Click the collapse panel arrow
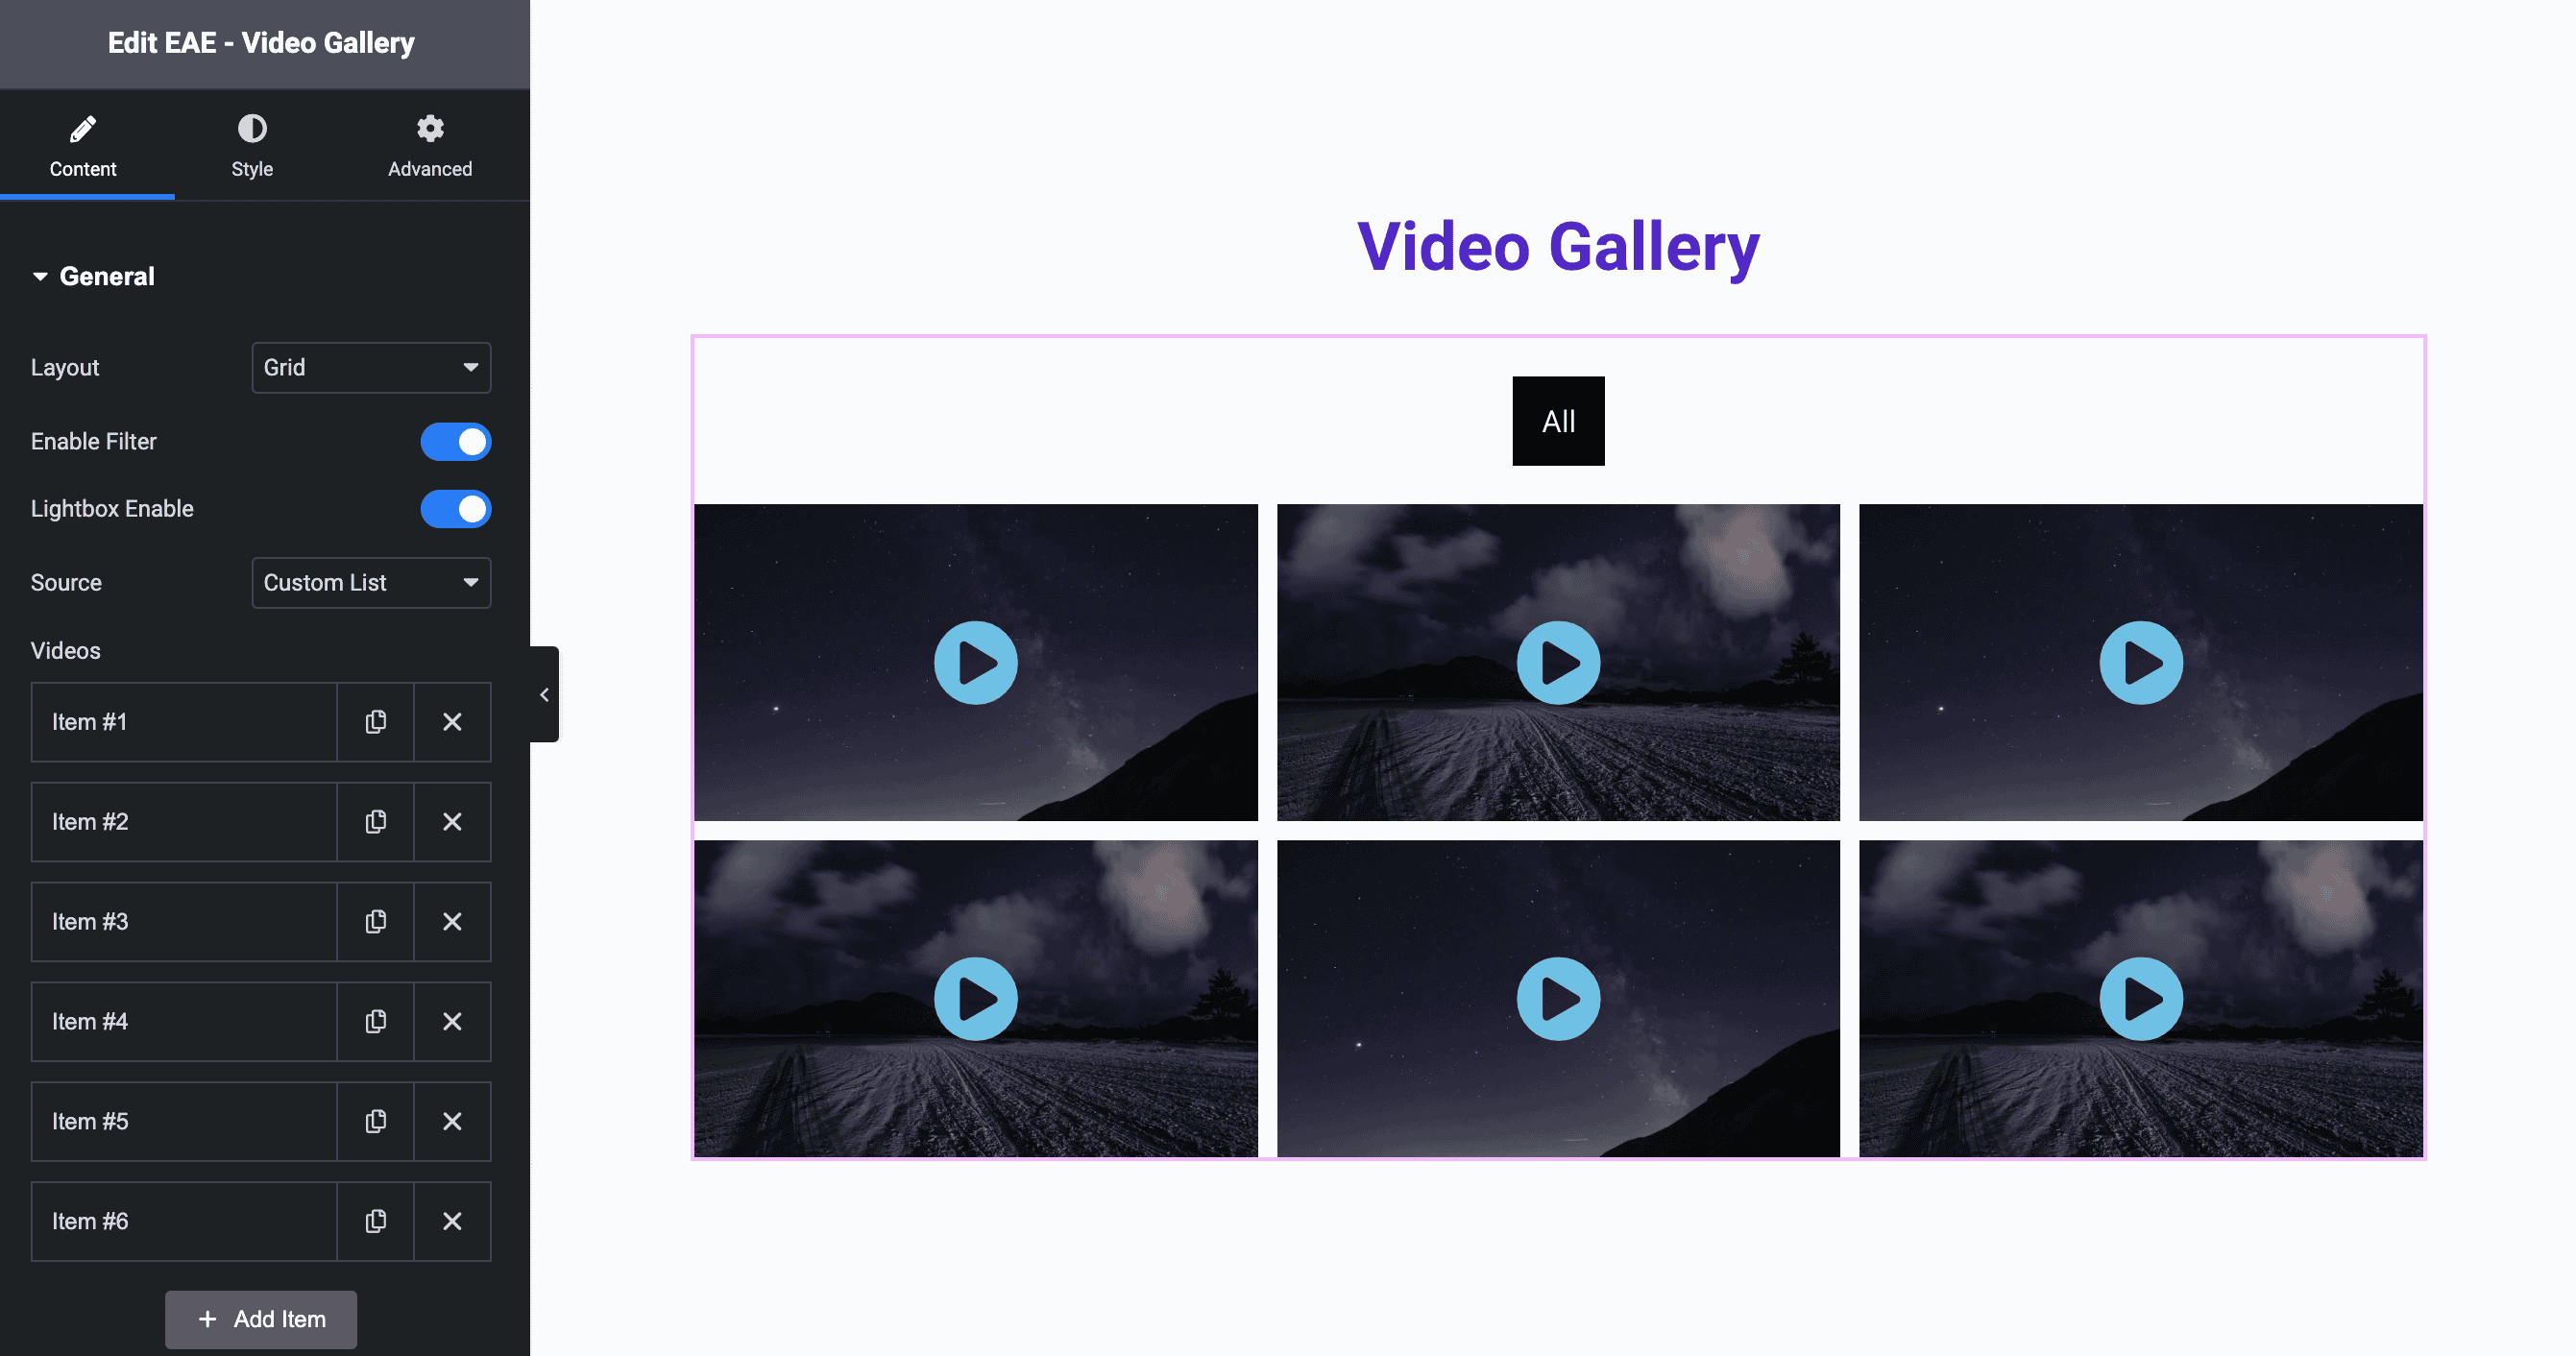2576x1356 pixels. tap(542, 695)
